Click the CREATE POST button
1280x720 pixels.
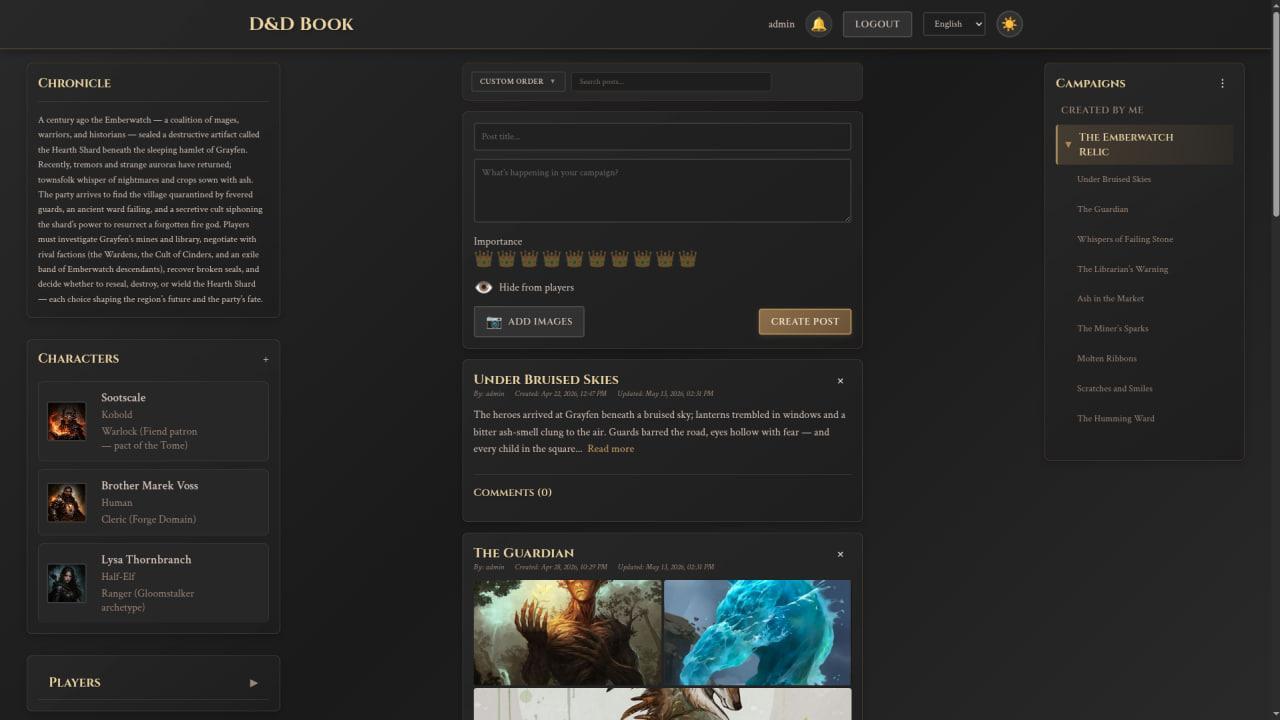point(805,322)
